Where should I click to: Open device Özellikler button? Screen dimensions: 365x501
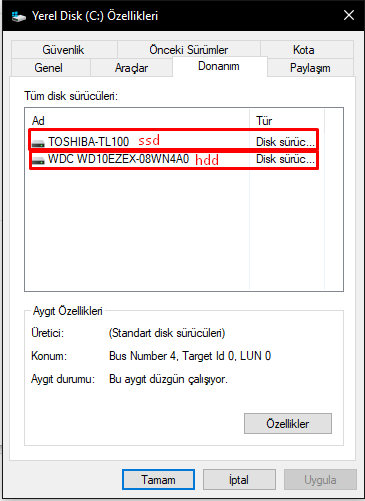pos(288,423)
